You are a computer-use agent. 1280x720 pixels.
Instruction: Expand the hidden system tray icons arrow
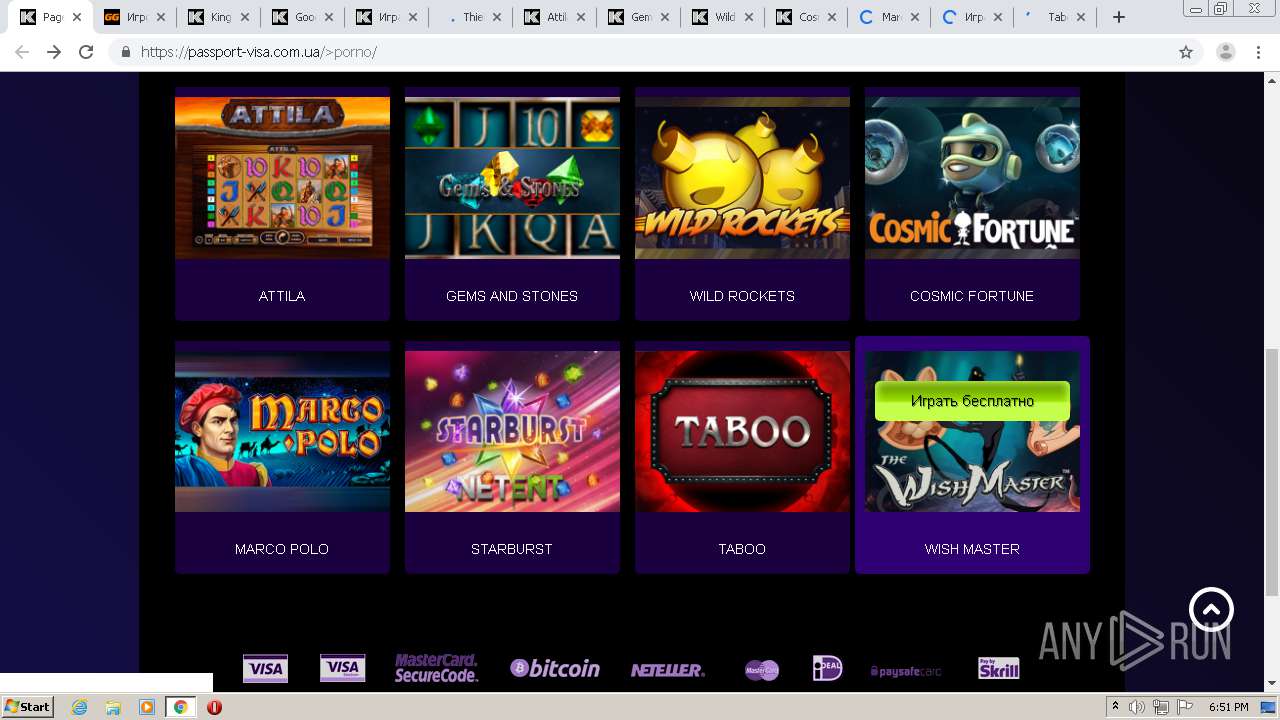[1116, 707]
